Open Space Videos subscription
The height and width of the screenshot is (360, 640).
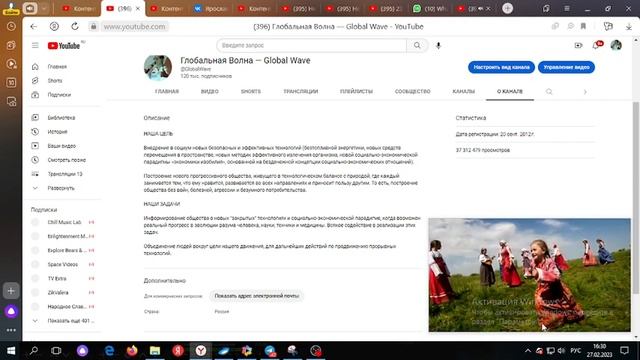[x=63, y=264]
